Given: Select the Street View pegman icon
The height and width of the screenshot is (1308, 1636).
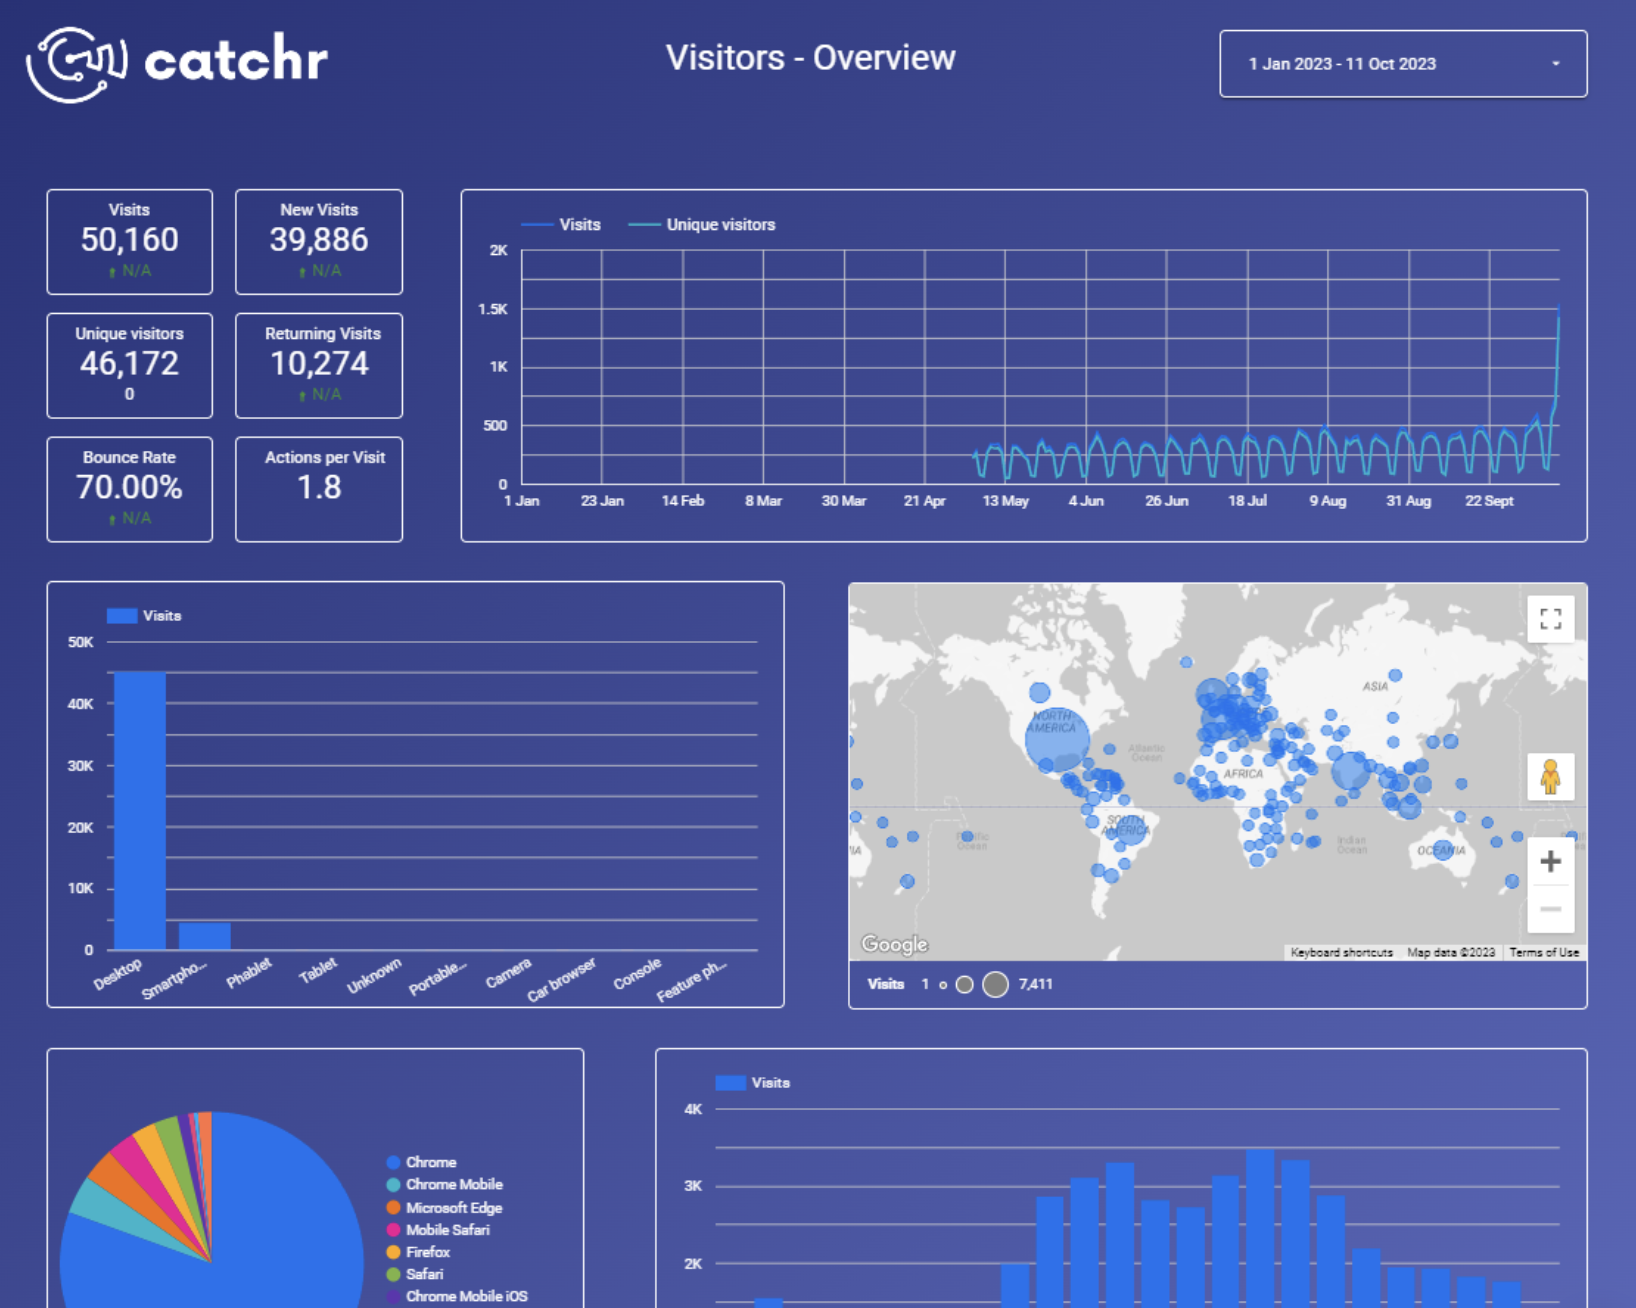Looking at the screenshot, I should 1550,776.
